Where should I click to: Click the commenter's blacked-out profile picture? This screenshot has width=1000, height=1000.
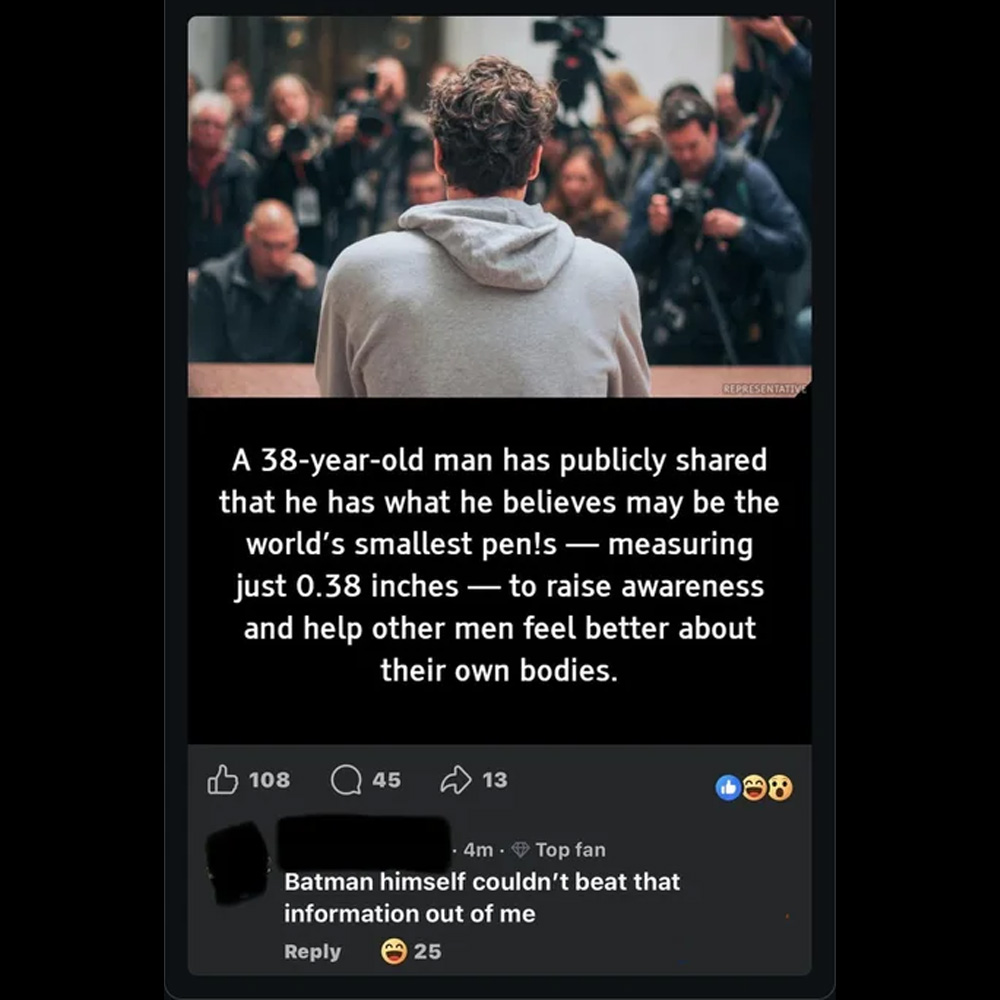237,863
